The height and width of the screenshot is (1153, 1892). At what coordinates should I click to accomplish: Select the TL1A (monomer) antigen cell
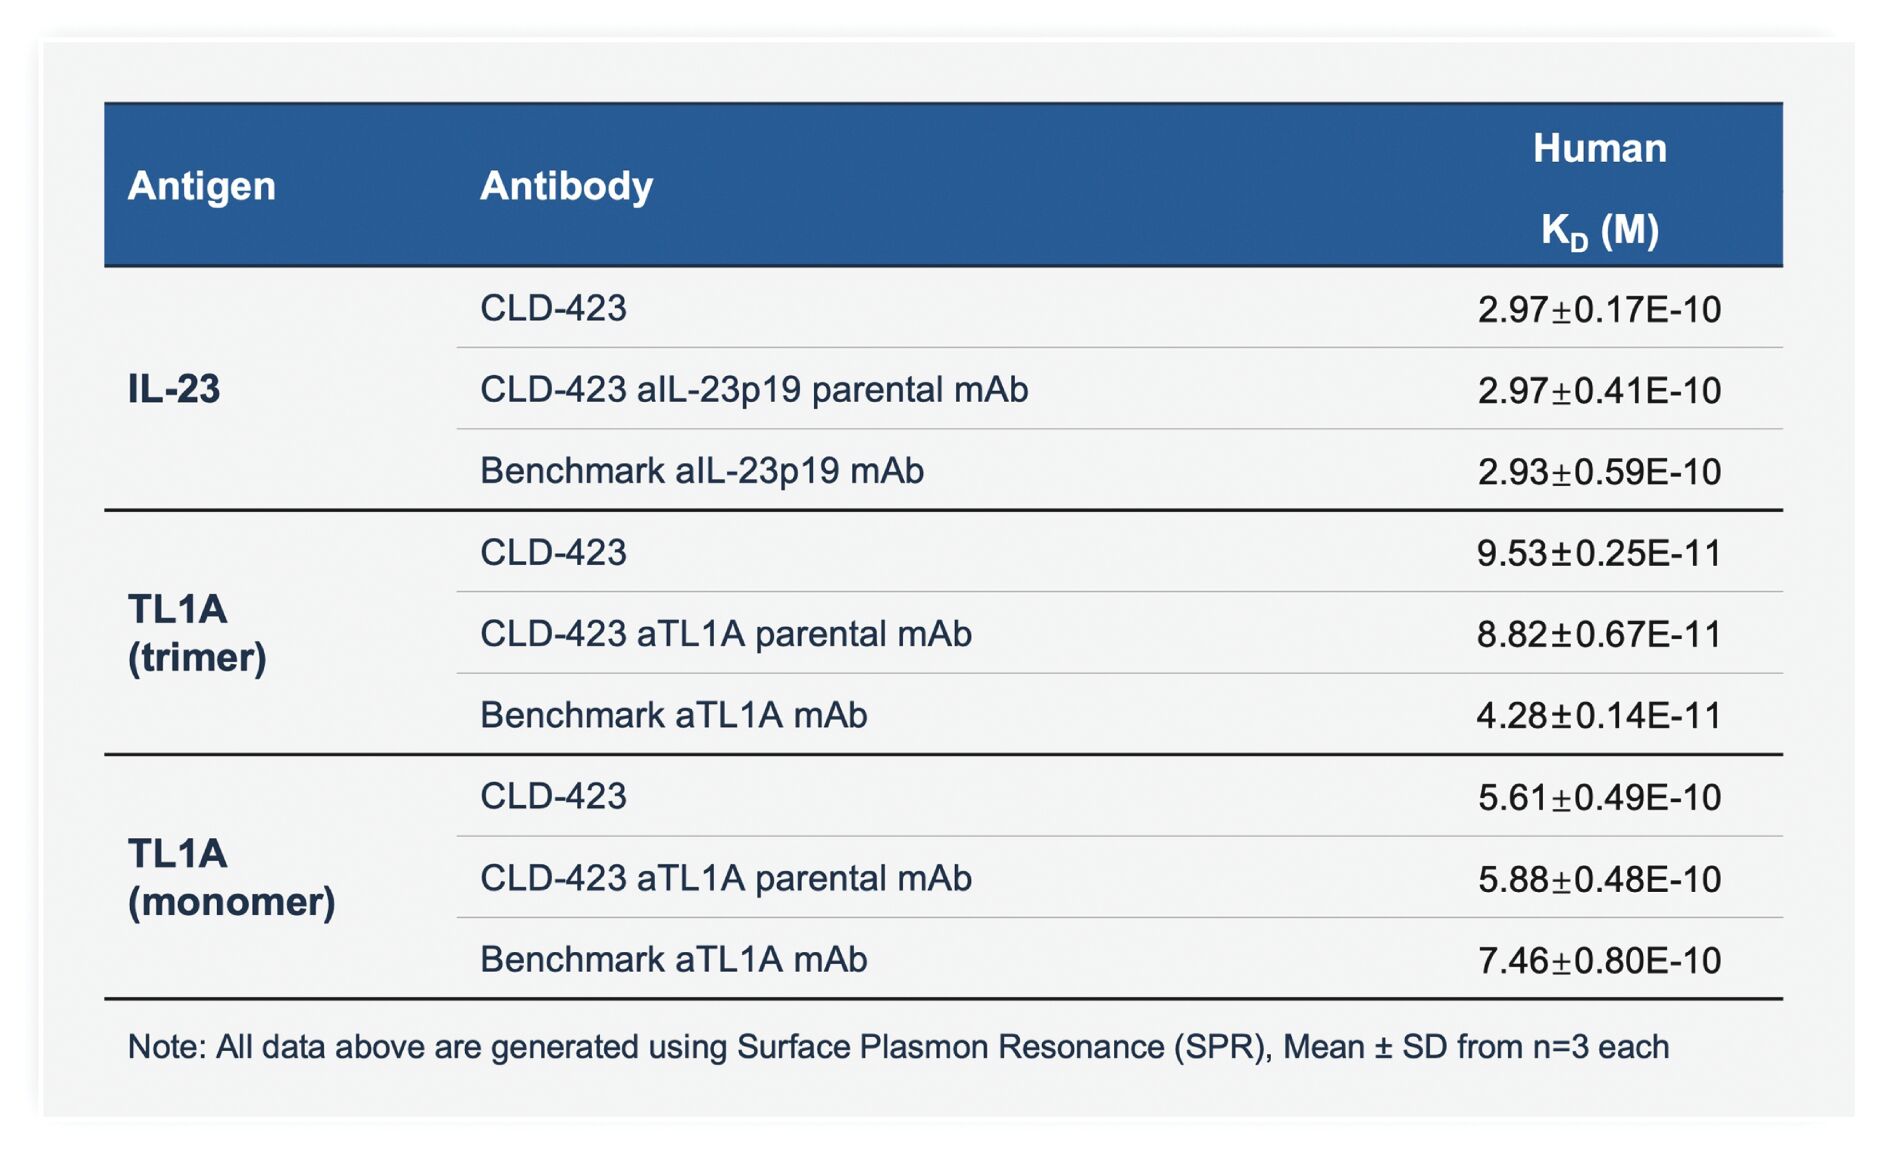point(231,877)
